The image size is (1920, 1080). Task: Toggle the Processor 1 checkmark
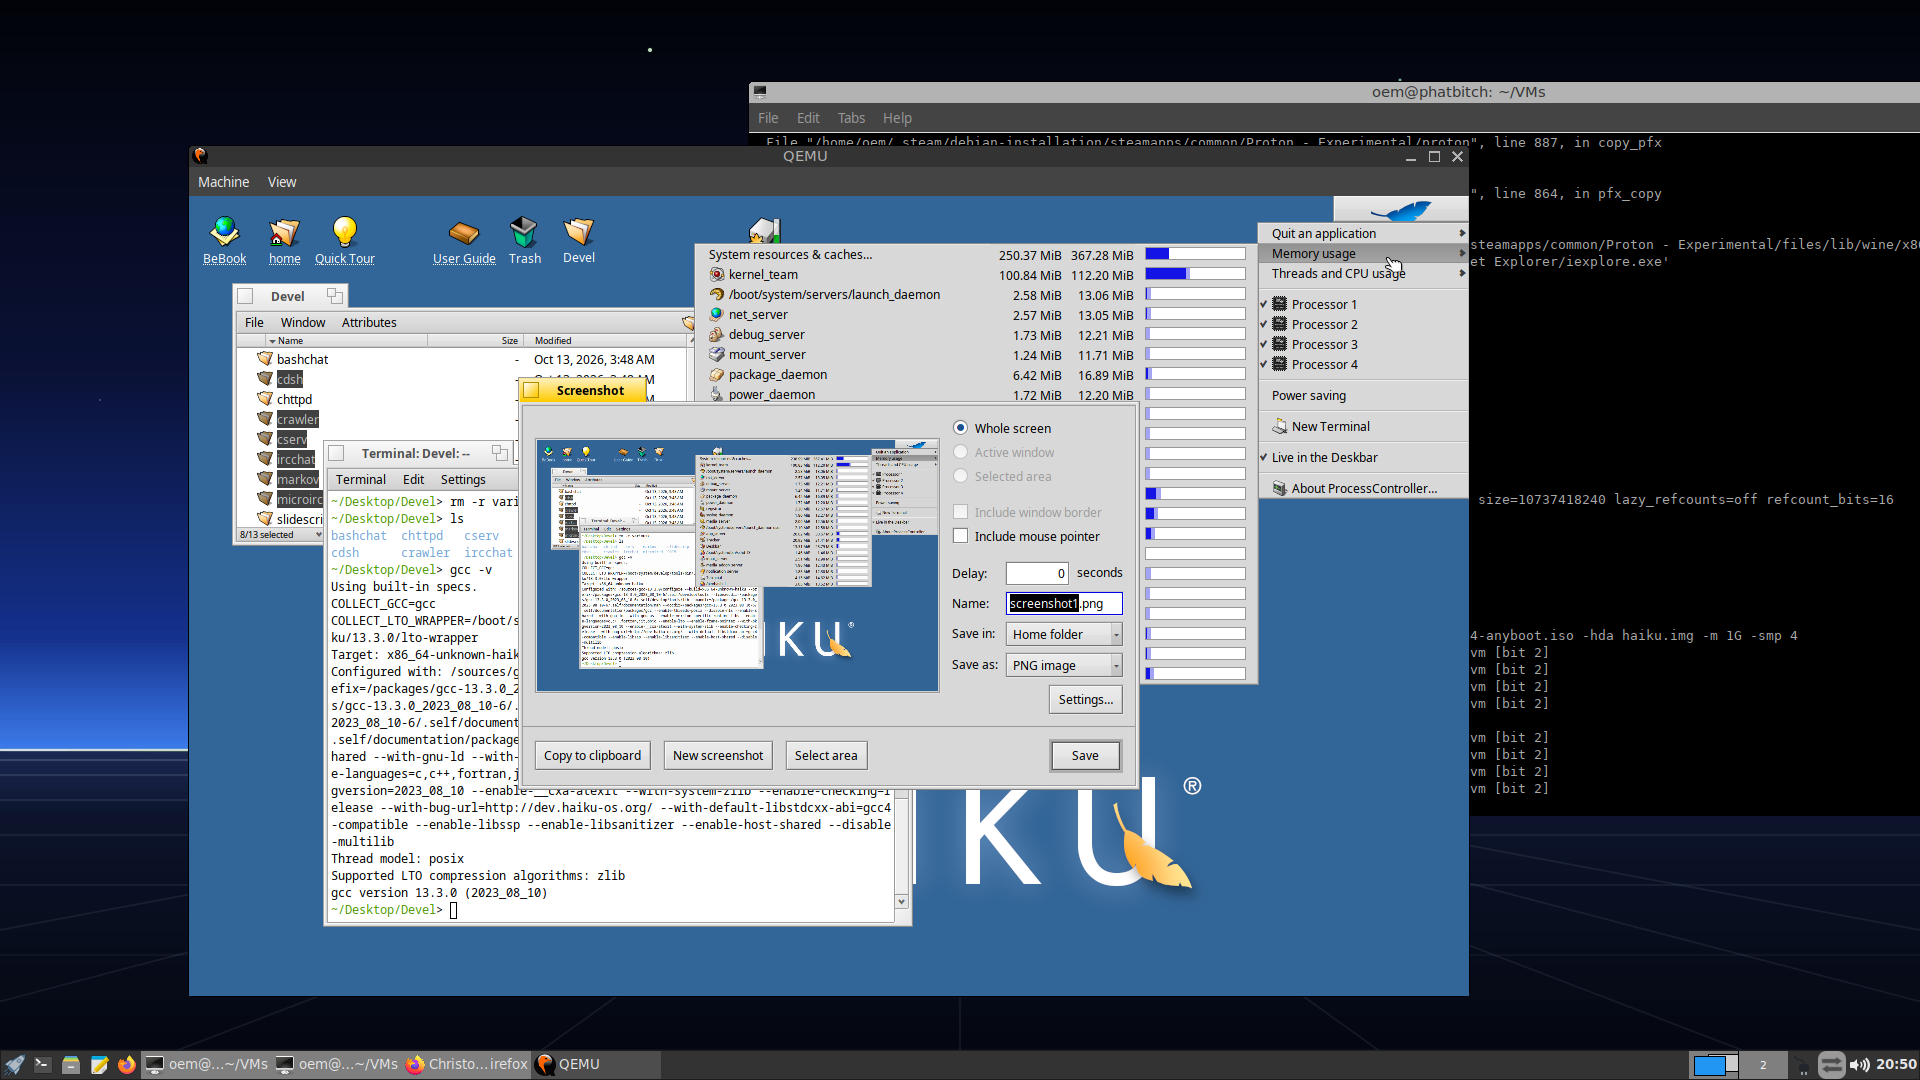pyautogui.click(x=1264, y=304)
